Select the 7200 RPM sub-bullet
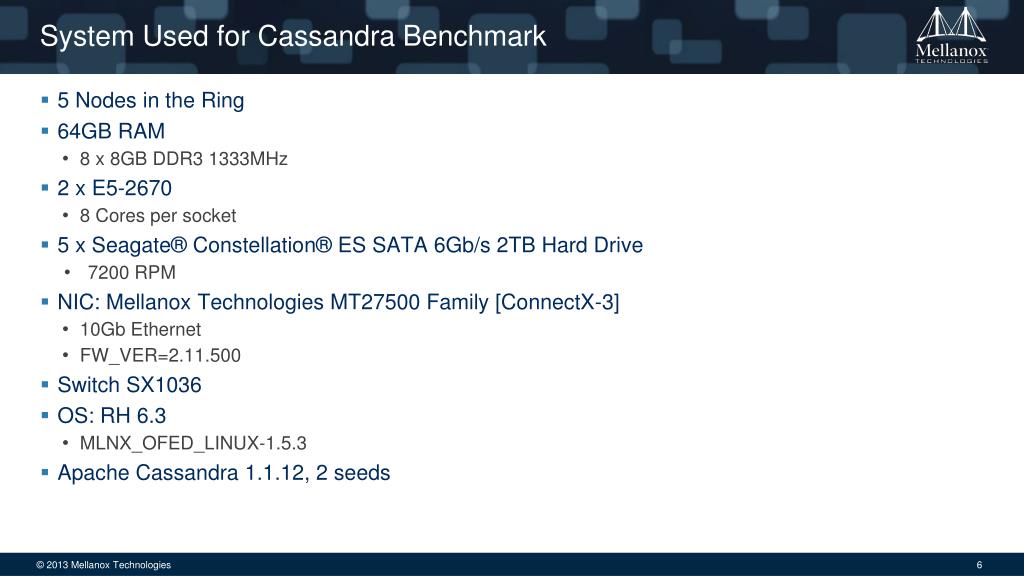Viewport: 1024px width, 576px height. [x=131, y=272]
